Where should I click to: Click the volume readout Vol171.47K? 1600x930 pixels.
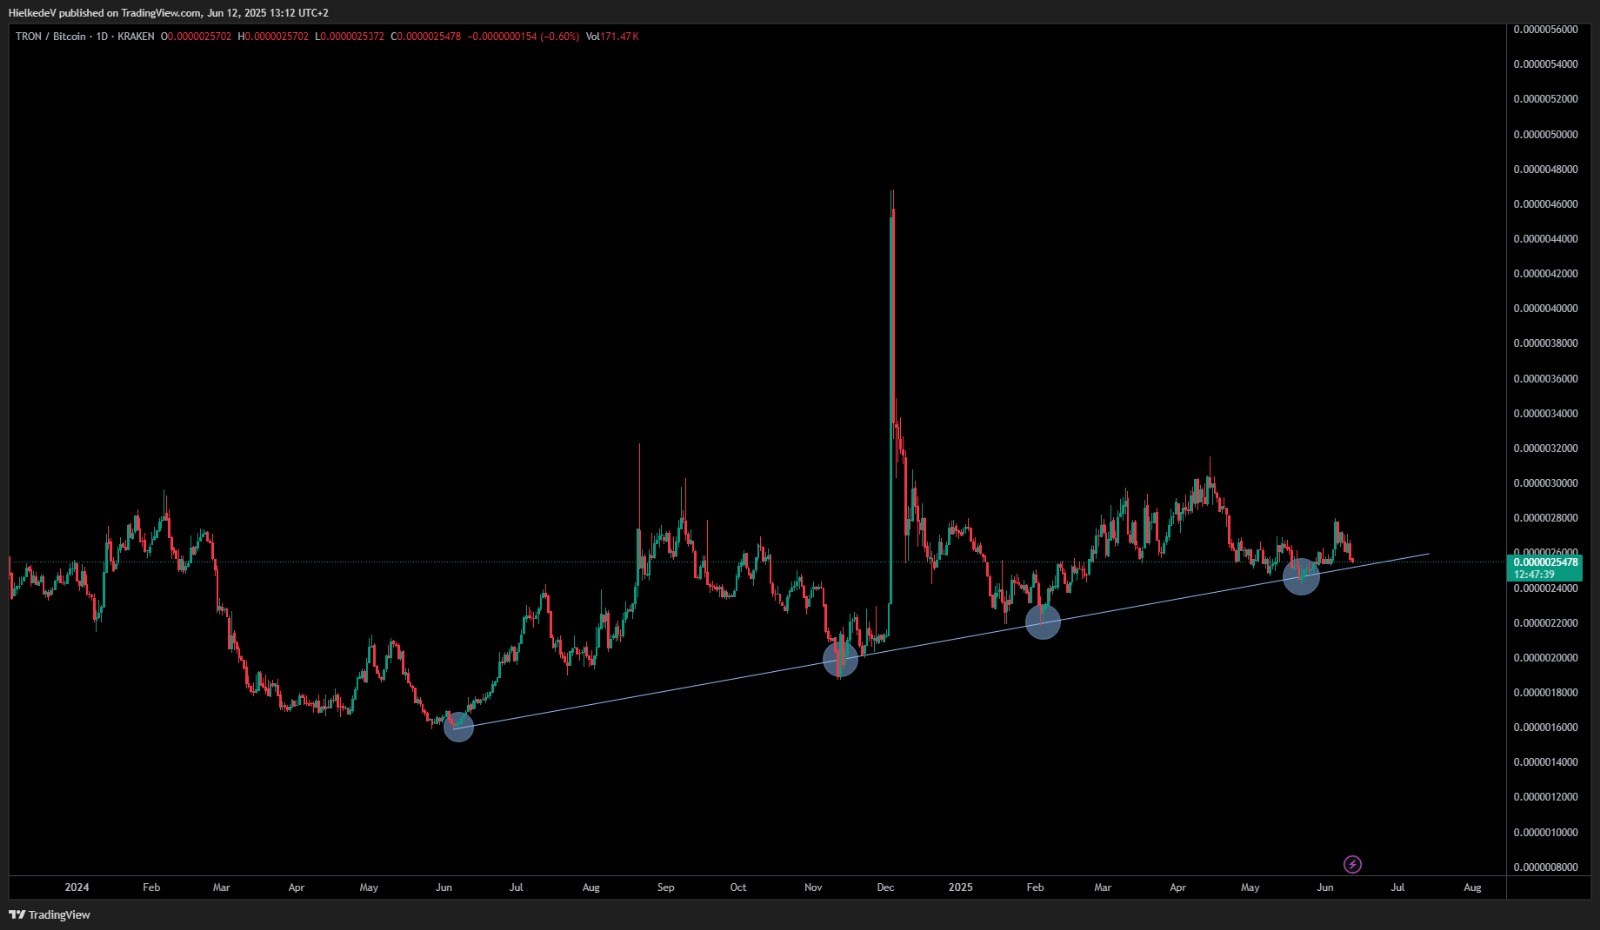pyautogui.click(x=612, y=36)
